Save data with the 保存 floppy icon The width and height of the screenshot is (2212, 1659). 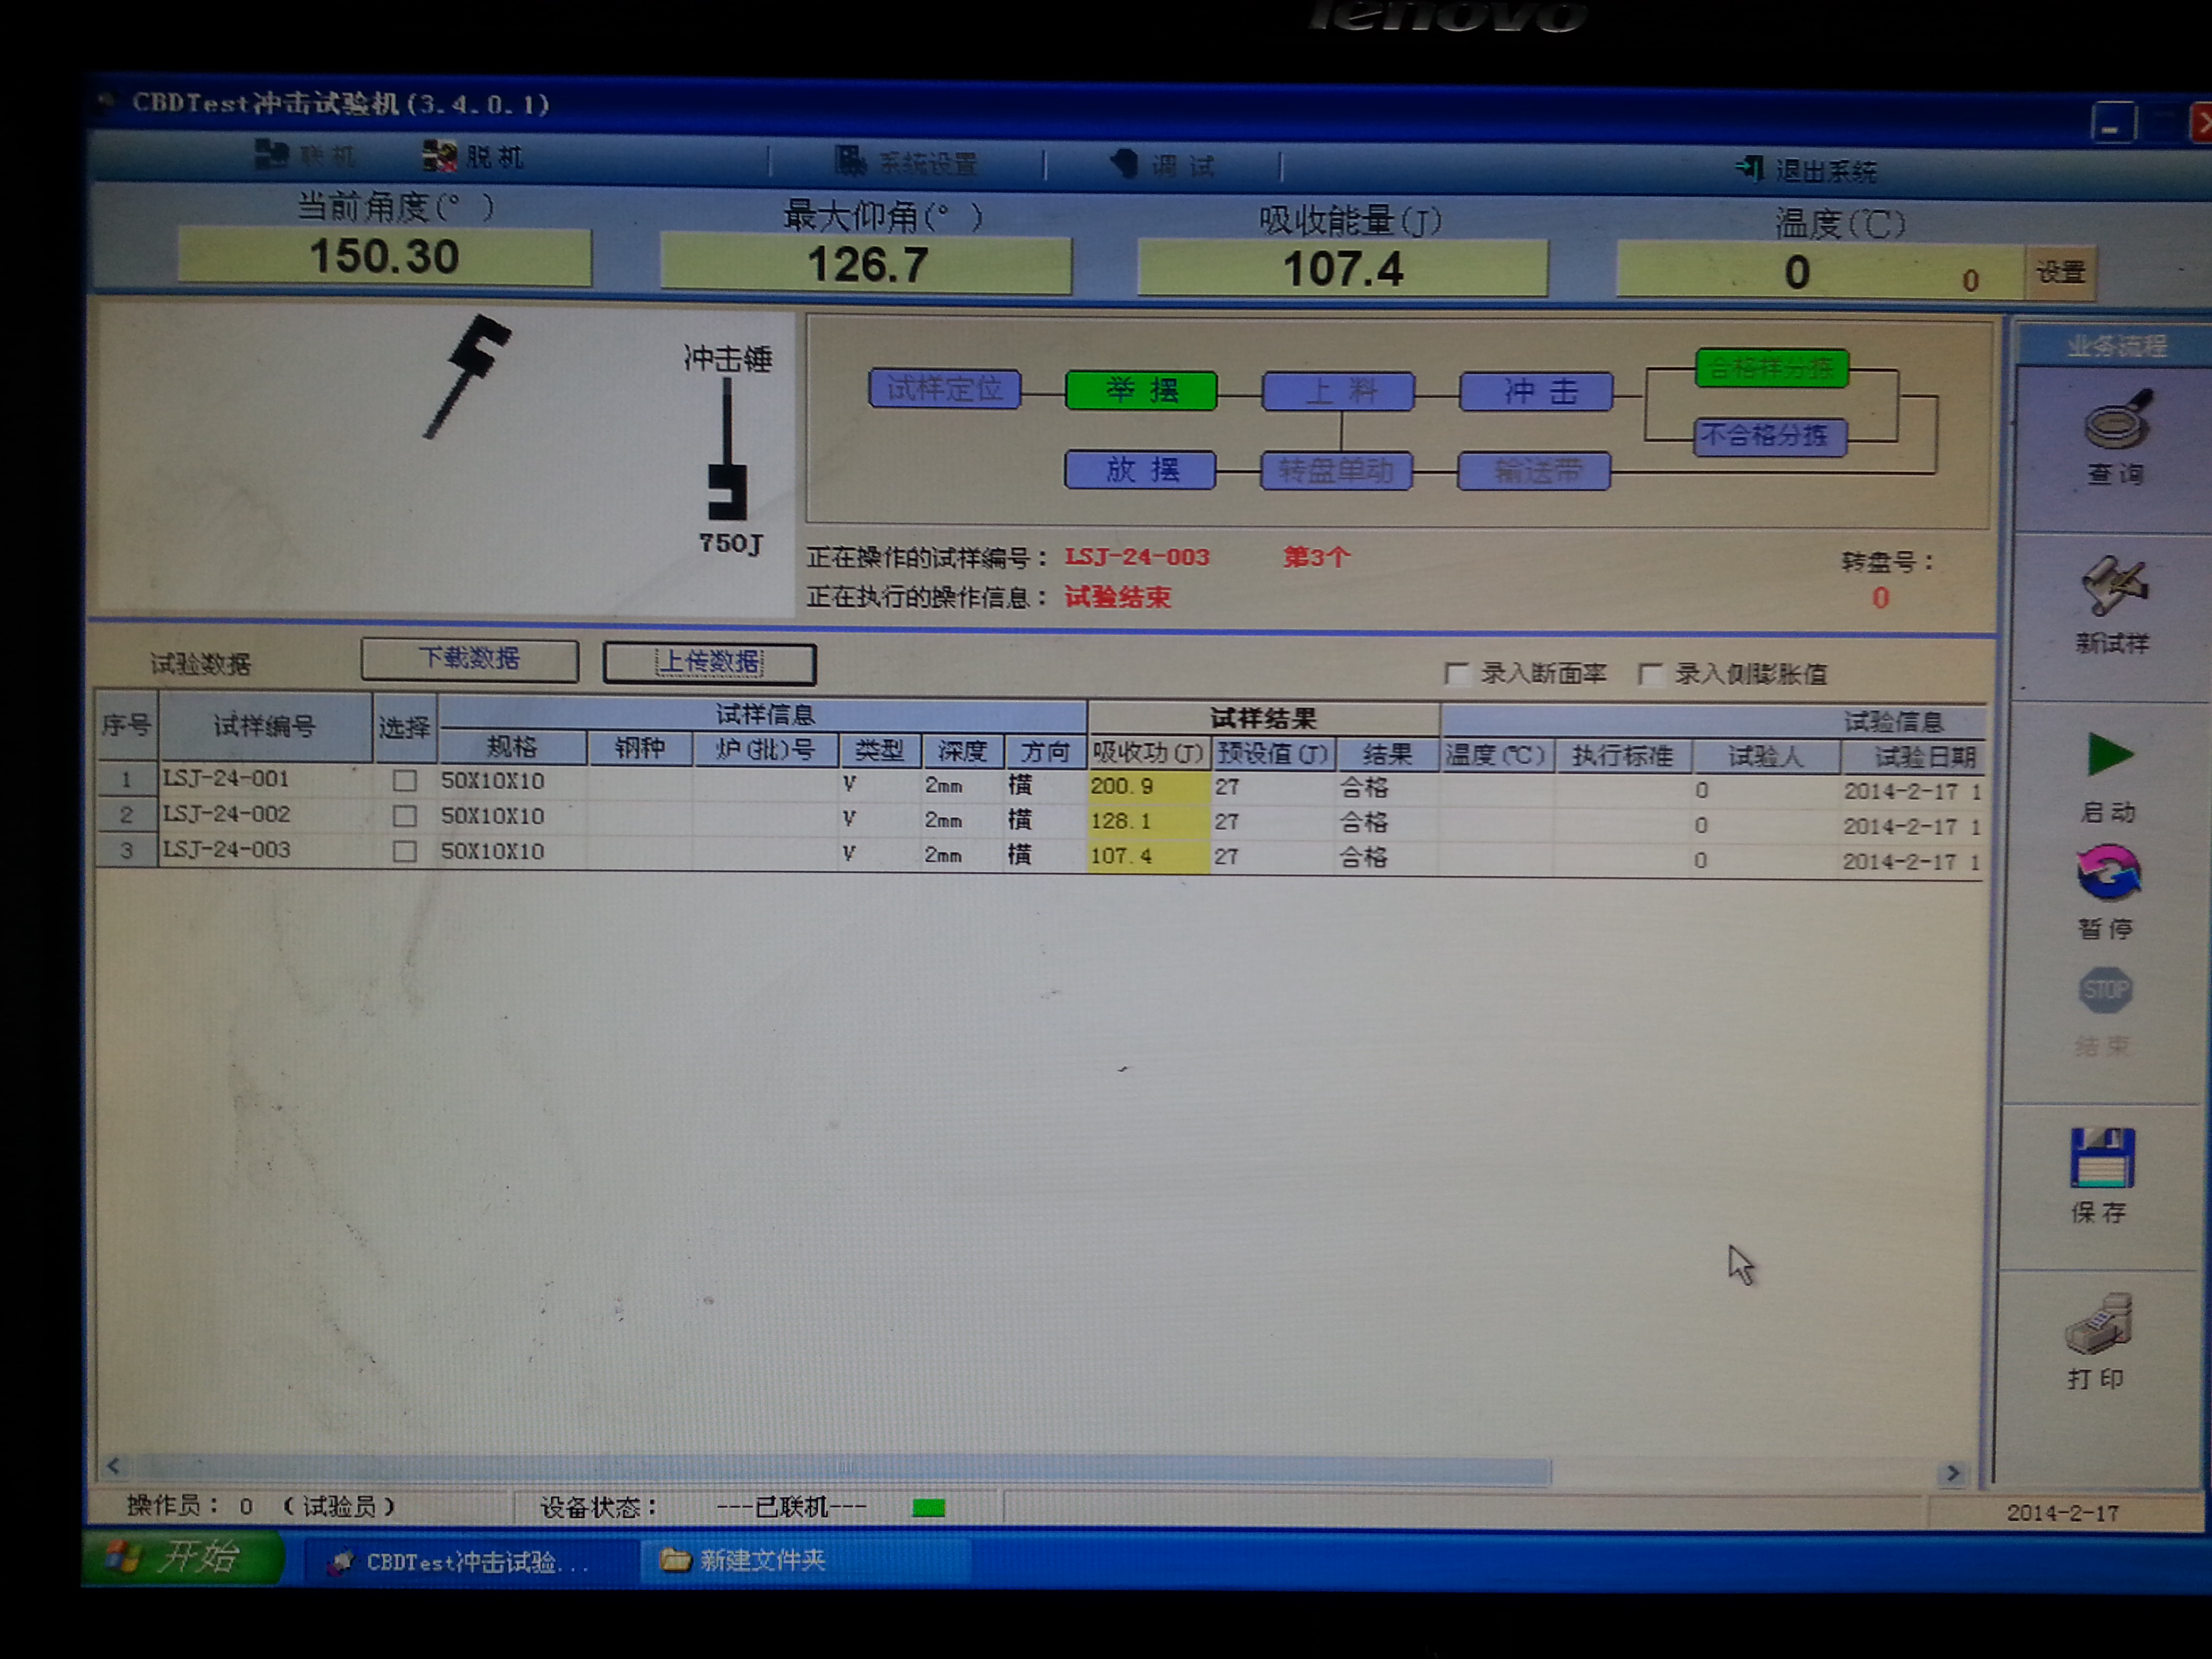[x=2102, y=1159]
